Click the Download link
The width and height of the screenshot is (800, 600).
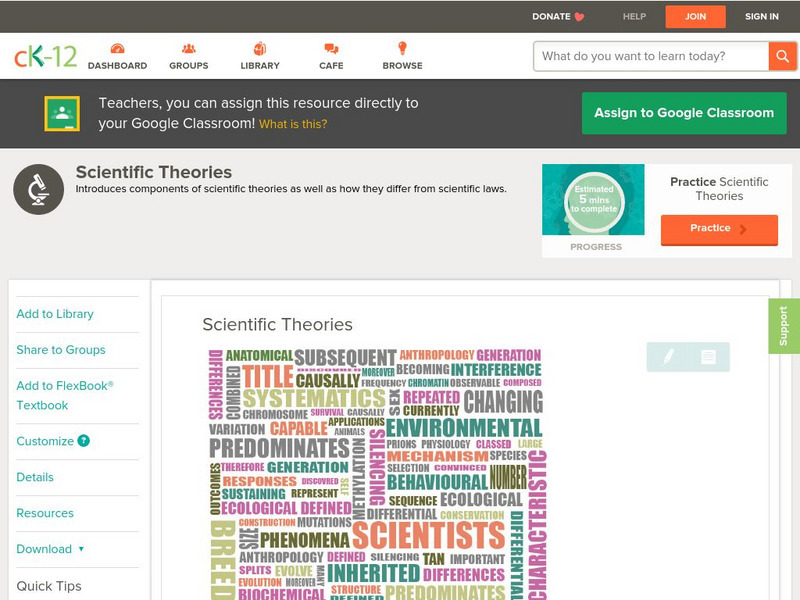[44, 549]
